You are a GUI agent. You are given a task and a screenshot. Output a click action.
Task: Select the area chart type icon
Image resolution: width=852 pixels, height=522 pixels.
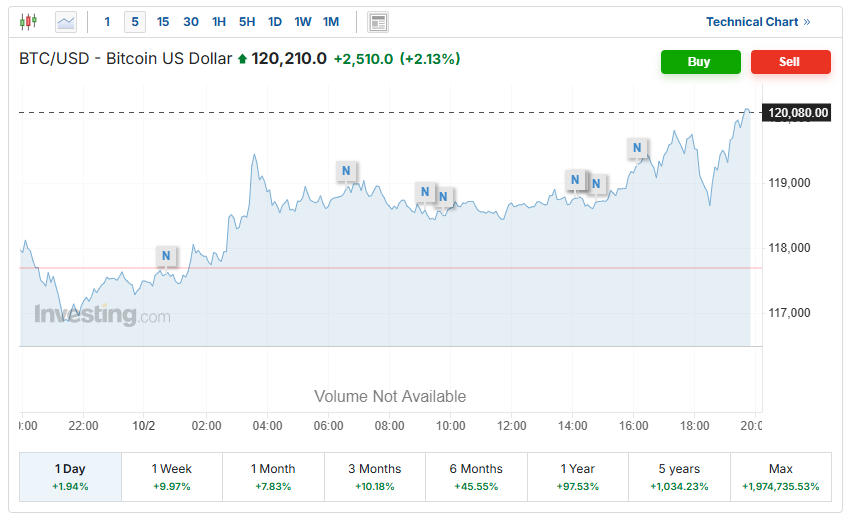[x=66, y=21]
